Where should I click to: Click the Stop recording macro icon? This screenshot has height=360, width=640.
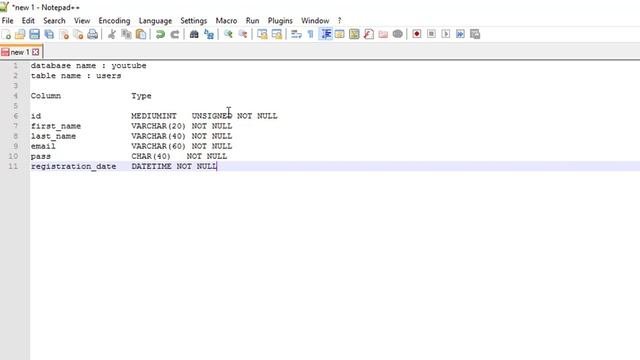[431, 34]
